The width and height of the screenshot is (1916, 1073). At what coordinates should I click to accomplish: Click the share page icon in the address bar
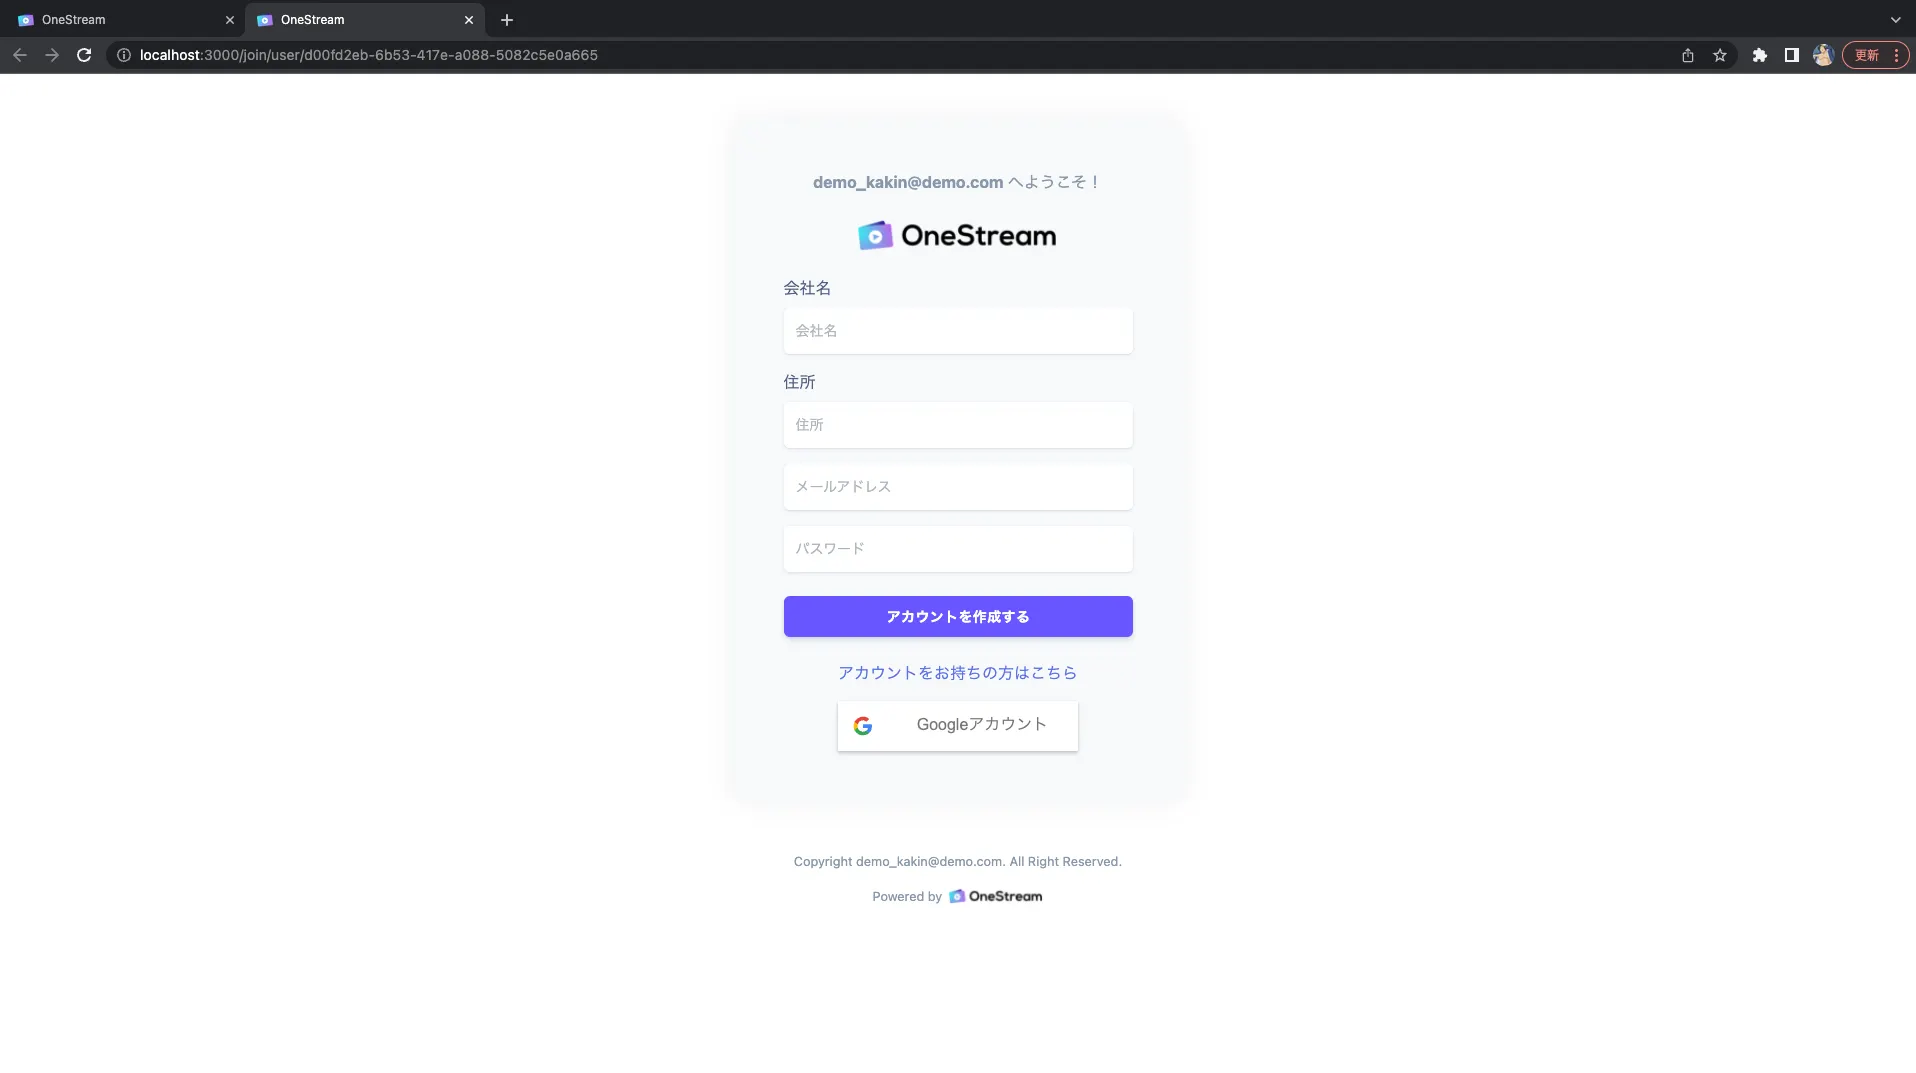1688,55
